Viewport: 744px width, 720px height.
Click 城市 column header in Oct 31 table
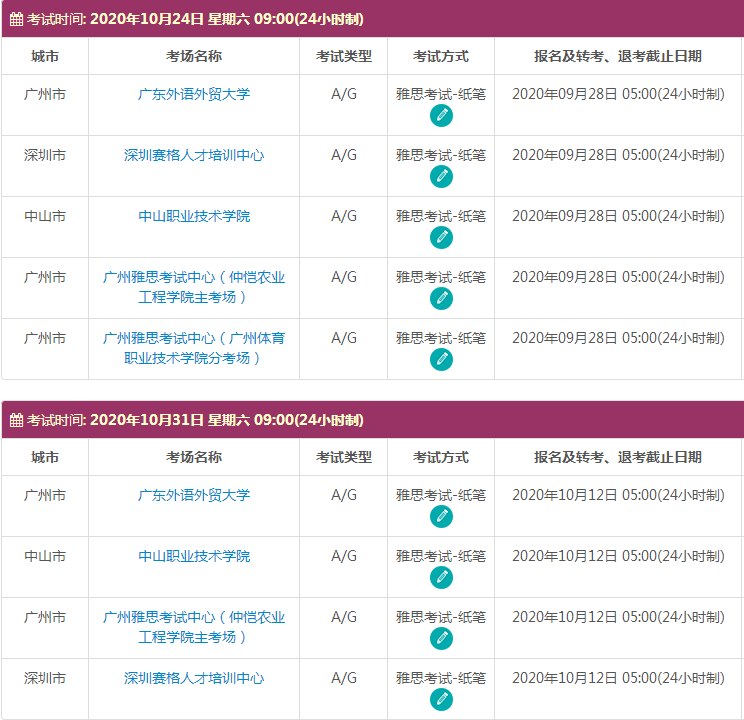pyautogui.click(x=45, y=458)
